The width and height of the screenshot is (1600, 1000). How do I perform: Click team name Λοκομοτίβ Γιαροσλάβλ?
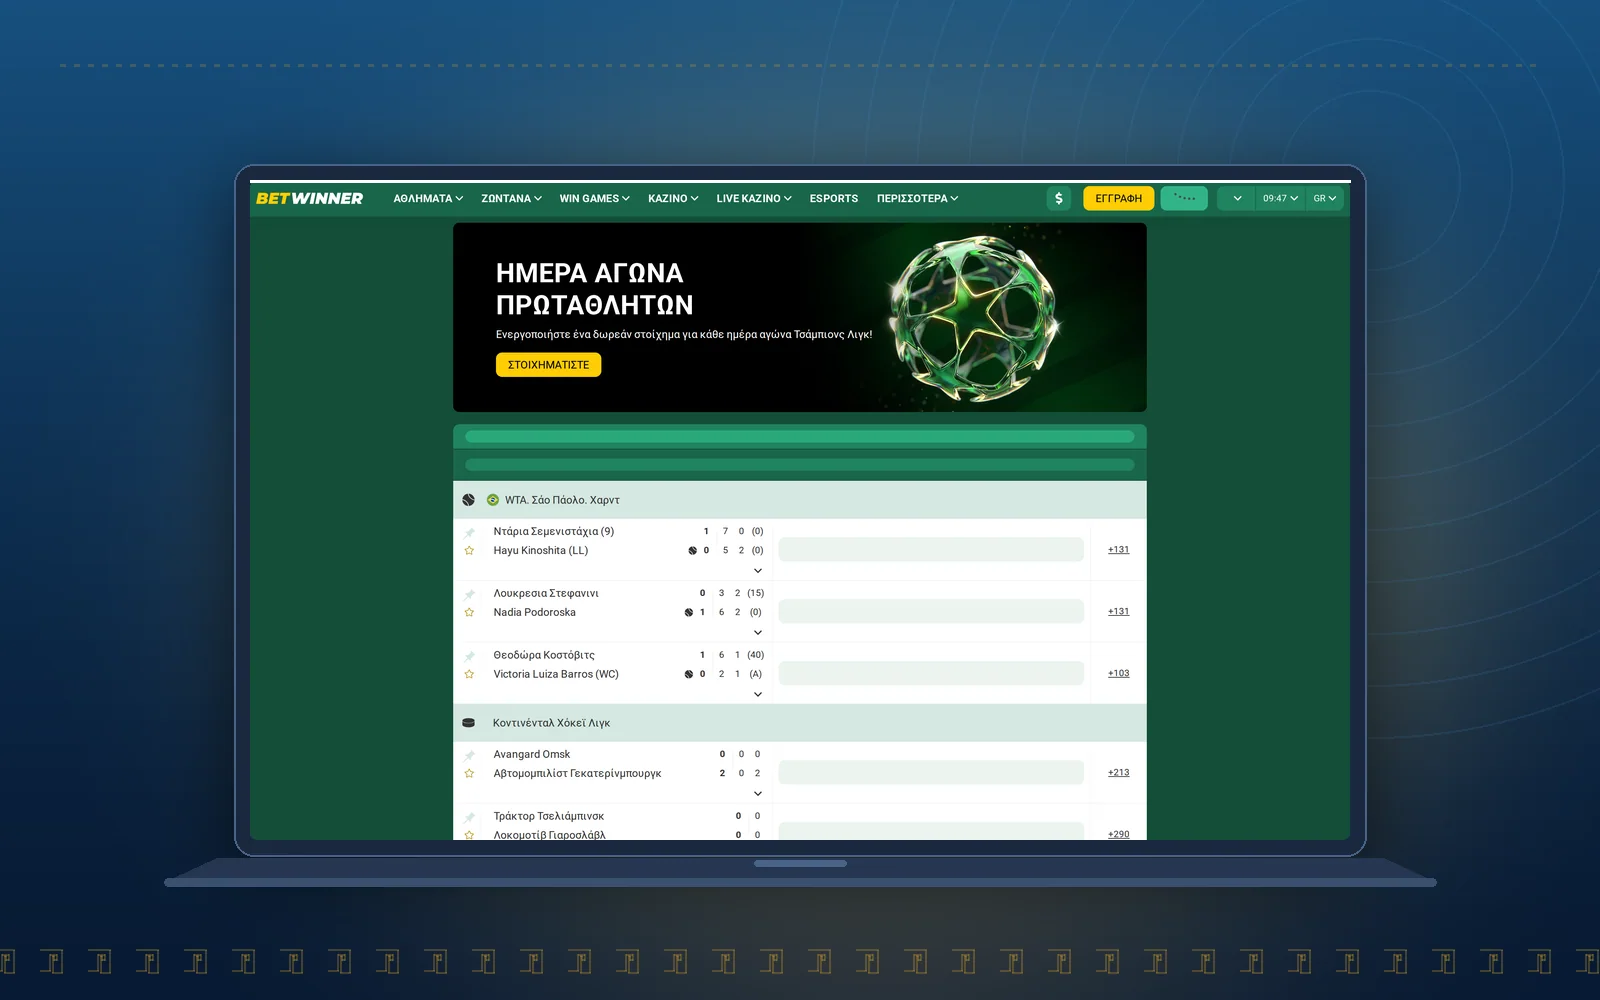click(x=549, y=835)
